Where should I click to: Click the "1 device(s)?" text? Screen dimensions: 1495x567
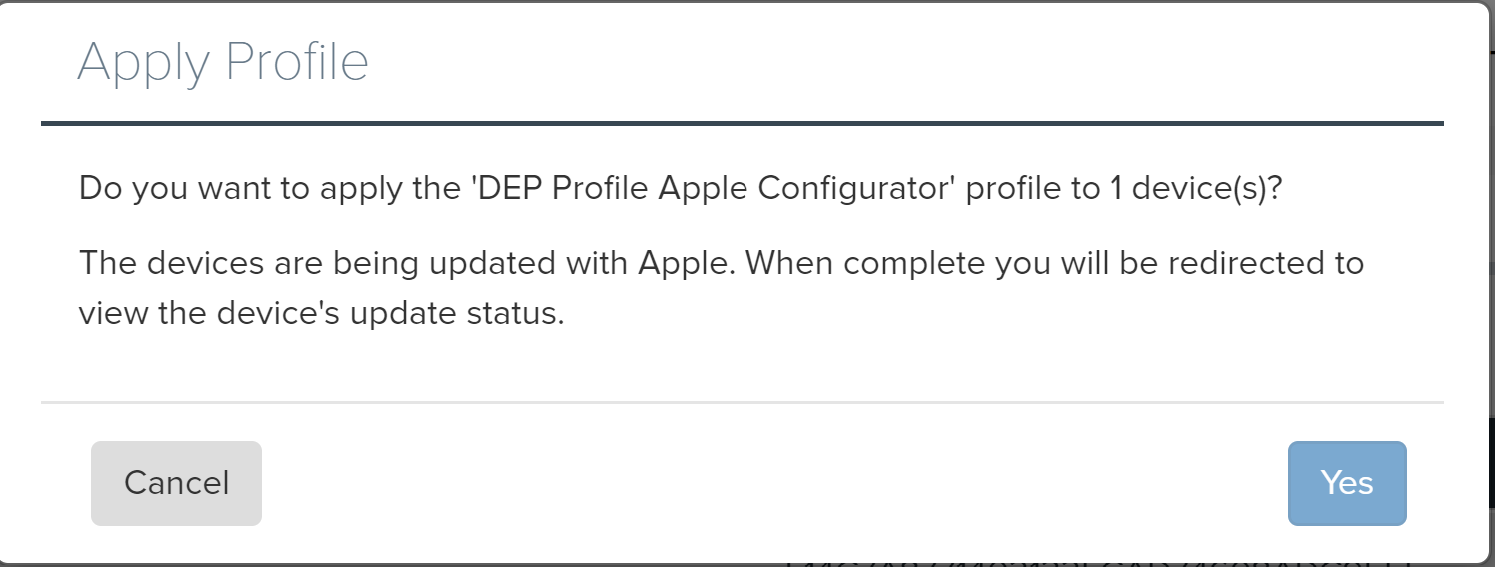[1195, 188]
